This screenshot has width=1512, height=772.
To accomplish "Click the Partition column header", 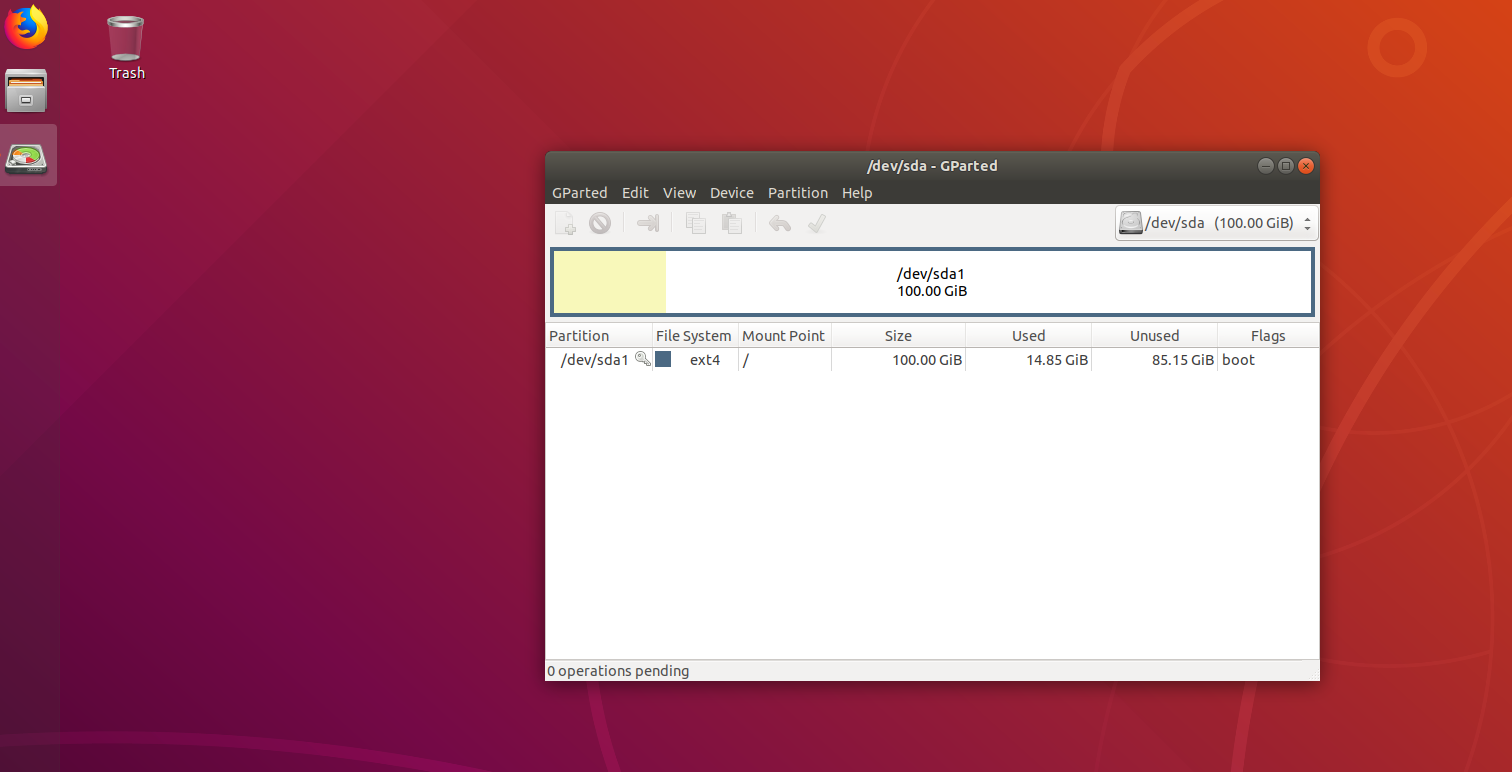I will click(599, 336).
